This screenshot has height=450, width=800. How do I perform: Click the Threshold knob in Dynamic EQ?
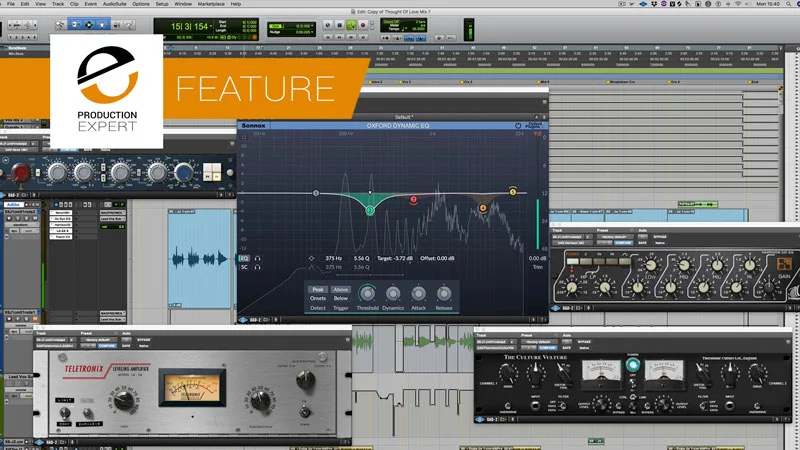[367, 293]
